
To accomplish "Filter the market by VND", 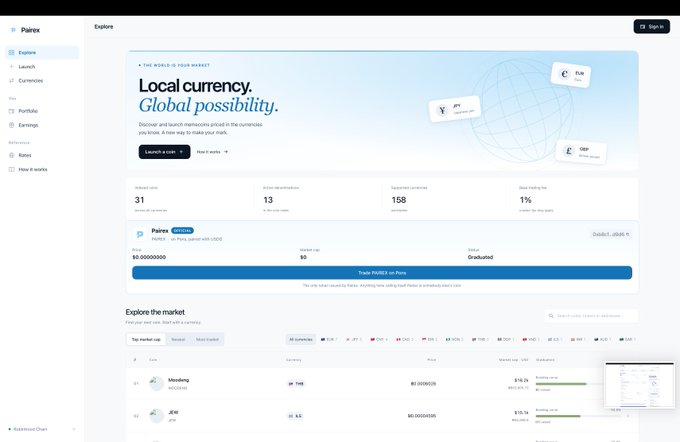I will click(531, 339).
